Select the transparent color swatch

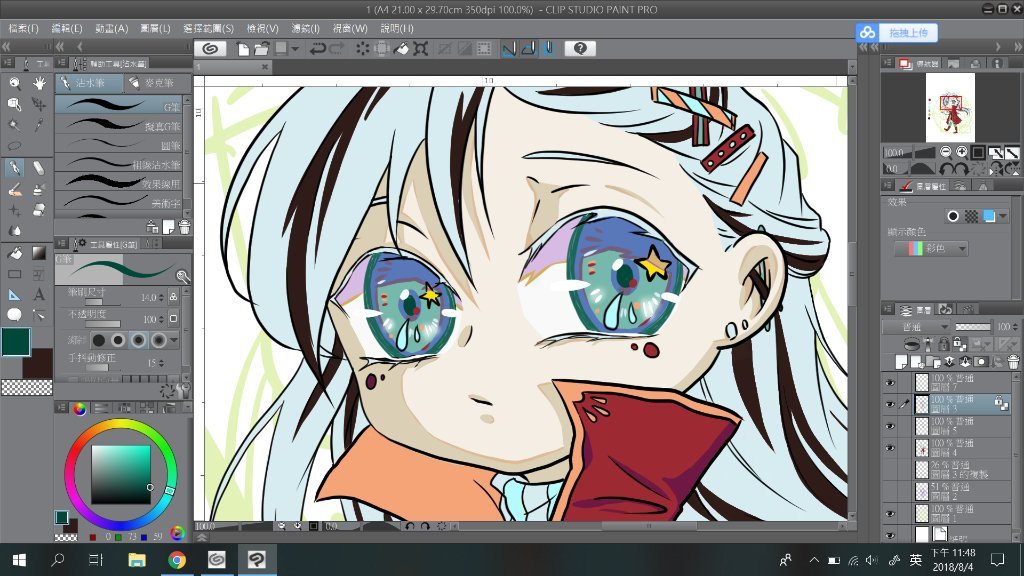(27, 388)
